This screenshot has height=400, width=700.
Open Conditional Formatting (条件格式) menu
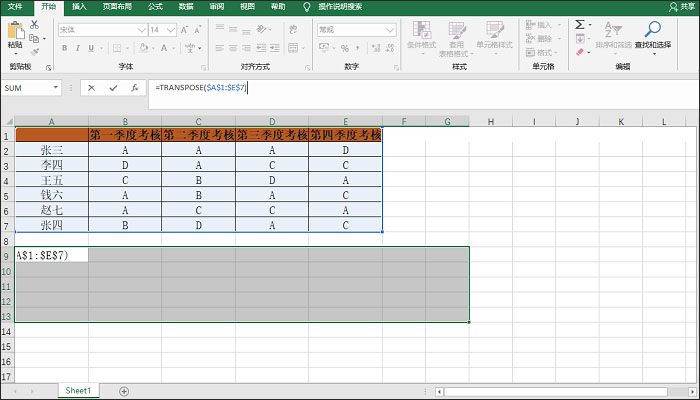[421, 38]
